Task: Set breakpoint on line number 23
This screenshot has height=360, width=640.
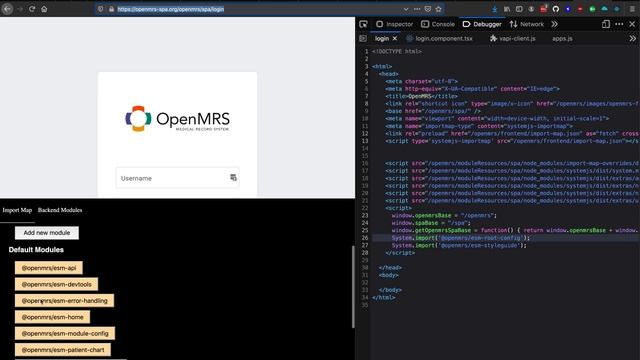Action: click(364, 216)
